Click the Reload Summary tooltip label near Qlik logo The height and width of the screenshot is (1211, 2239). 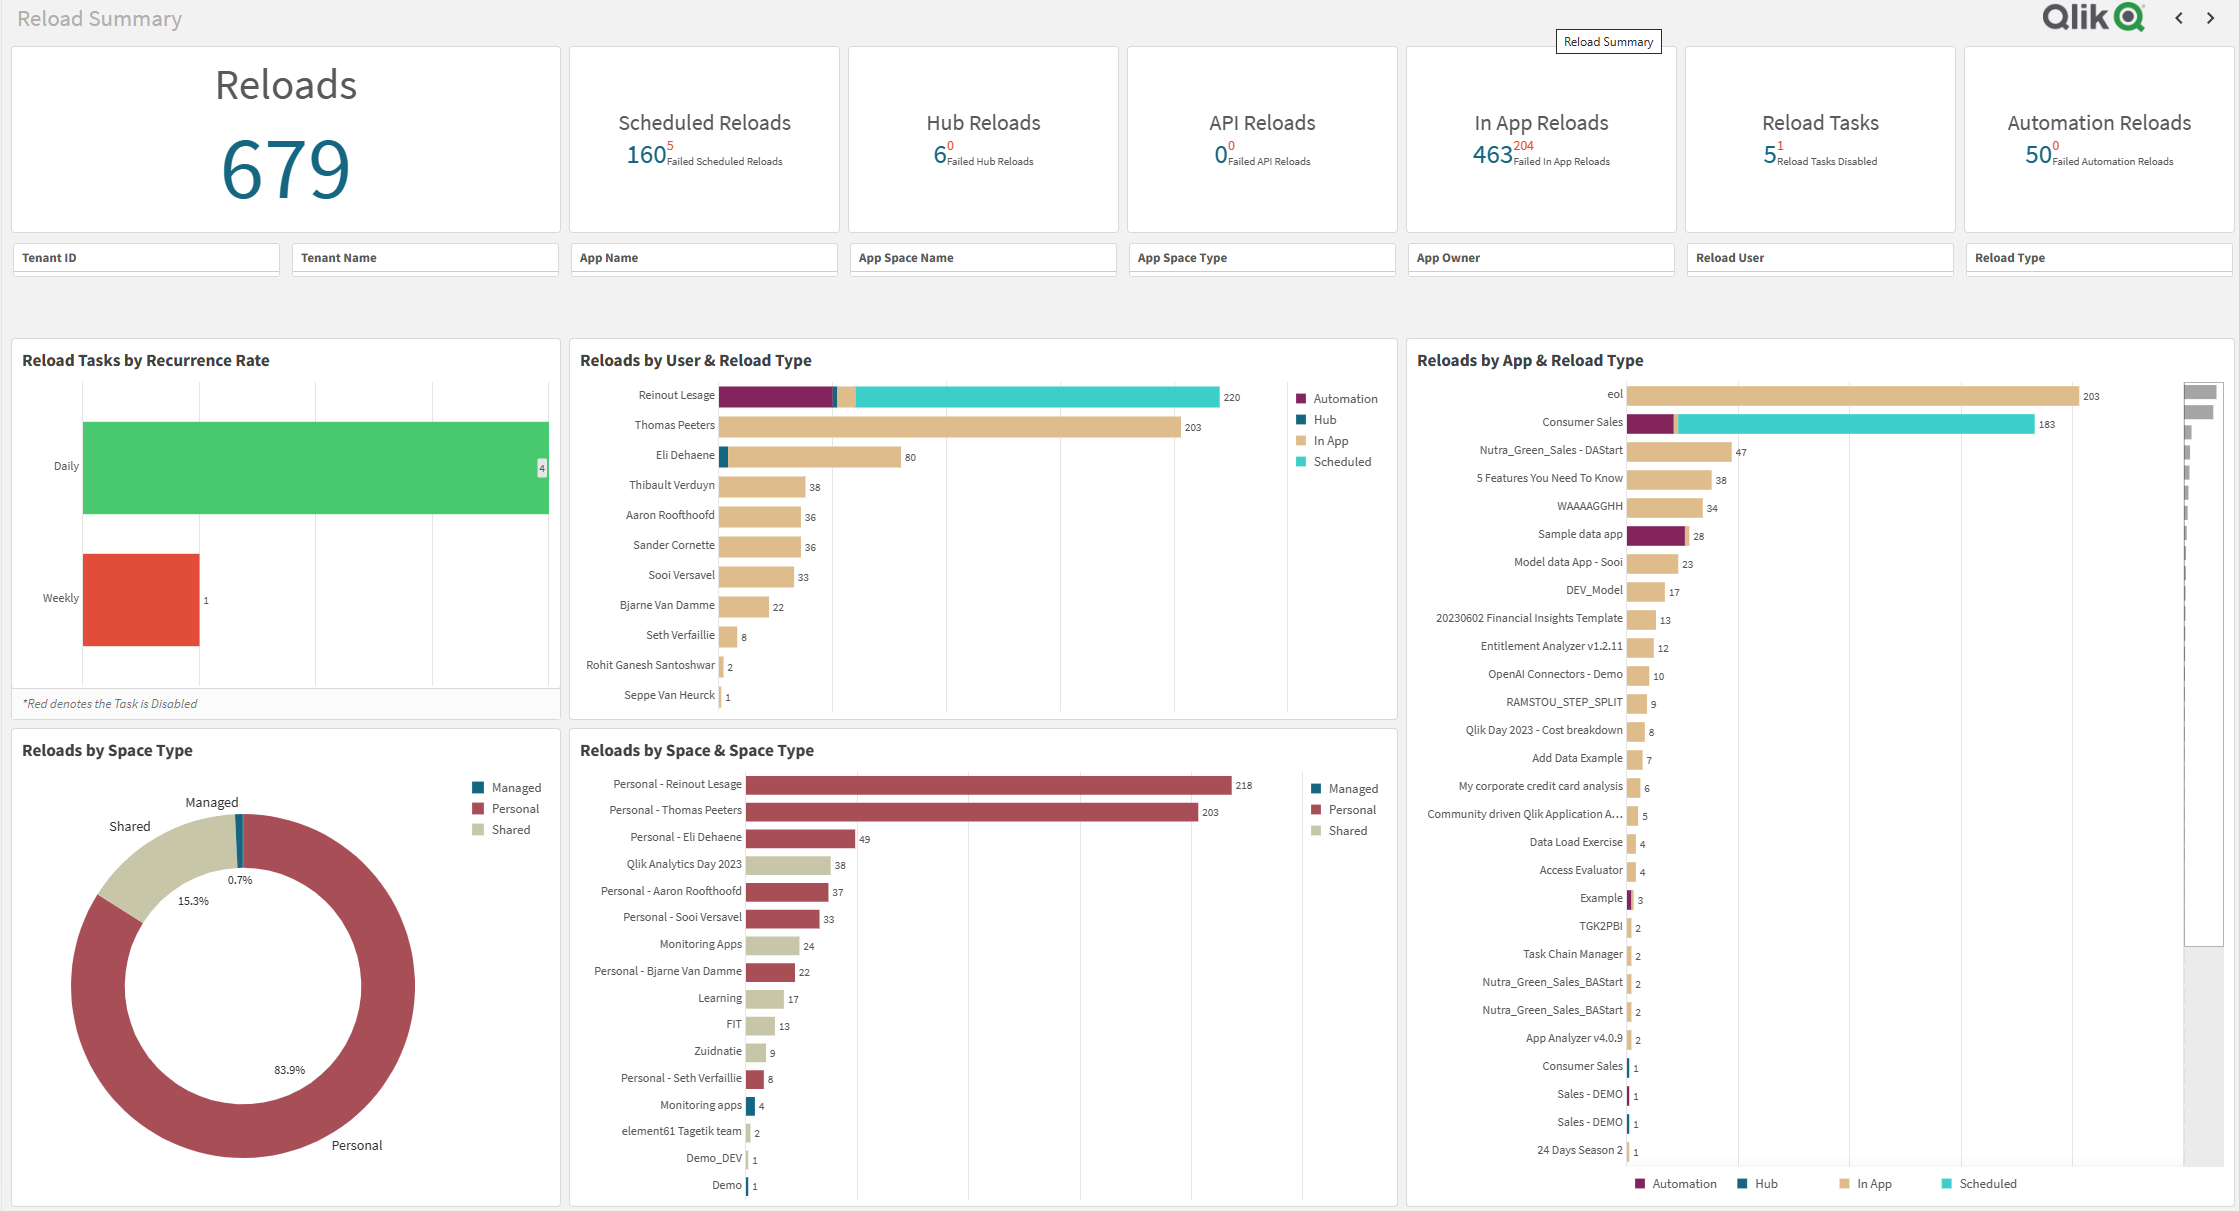click(x=1608, y=41)
